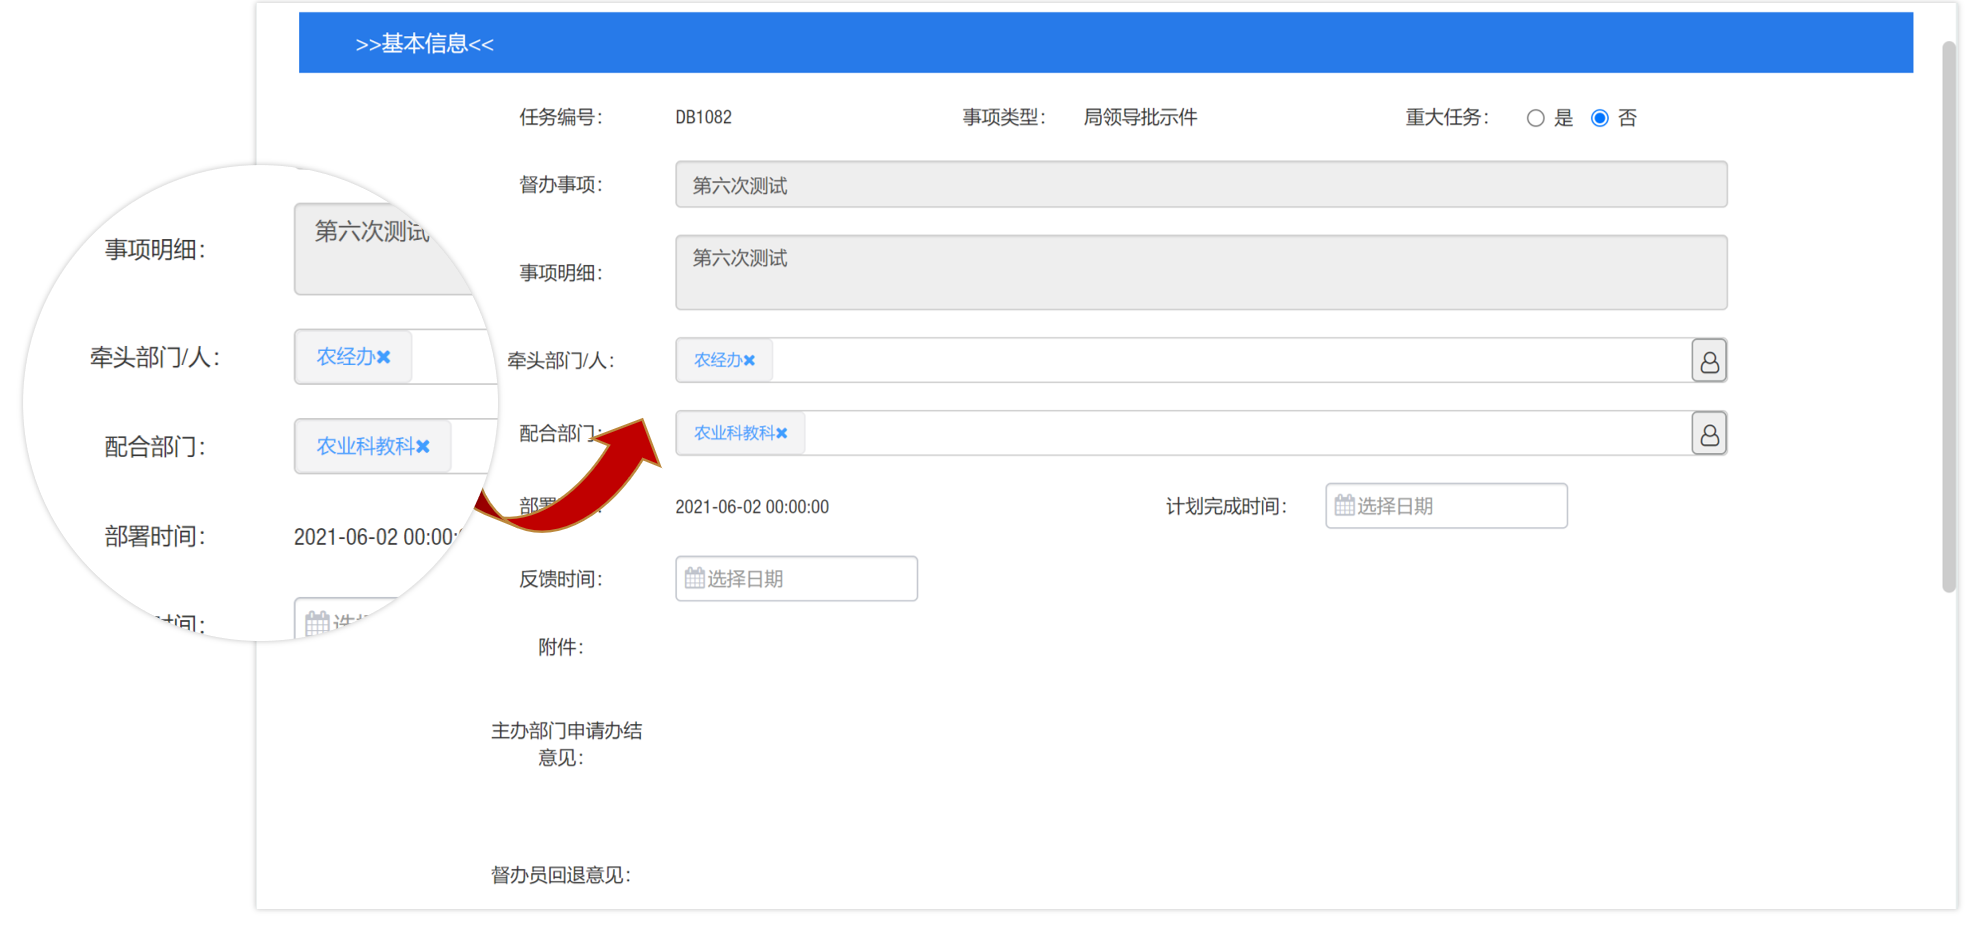
Task: Open the 反馈时间 date picker dropdown
Action: pos(796,578)
